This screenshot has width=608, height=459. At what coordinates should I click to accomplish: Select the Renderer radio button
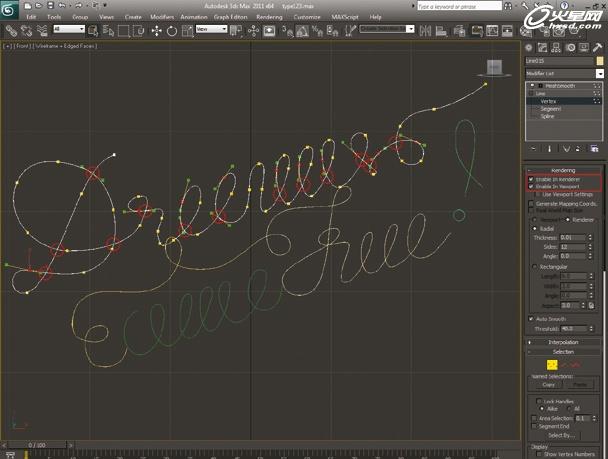point(568,220)
